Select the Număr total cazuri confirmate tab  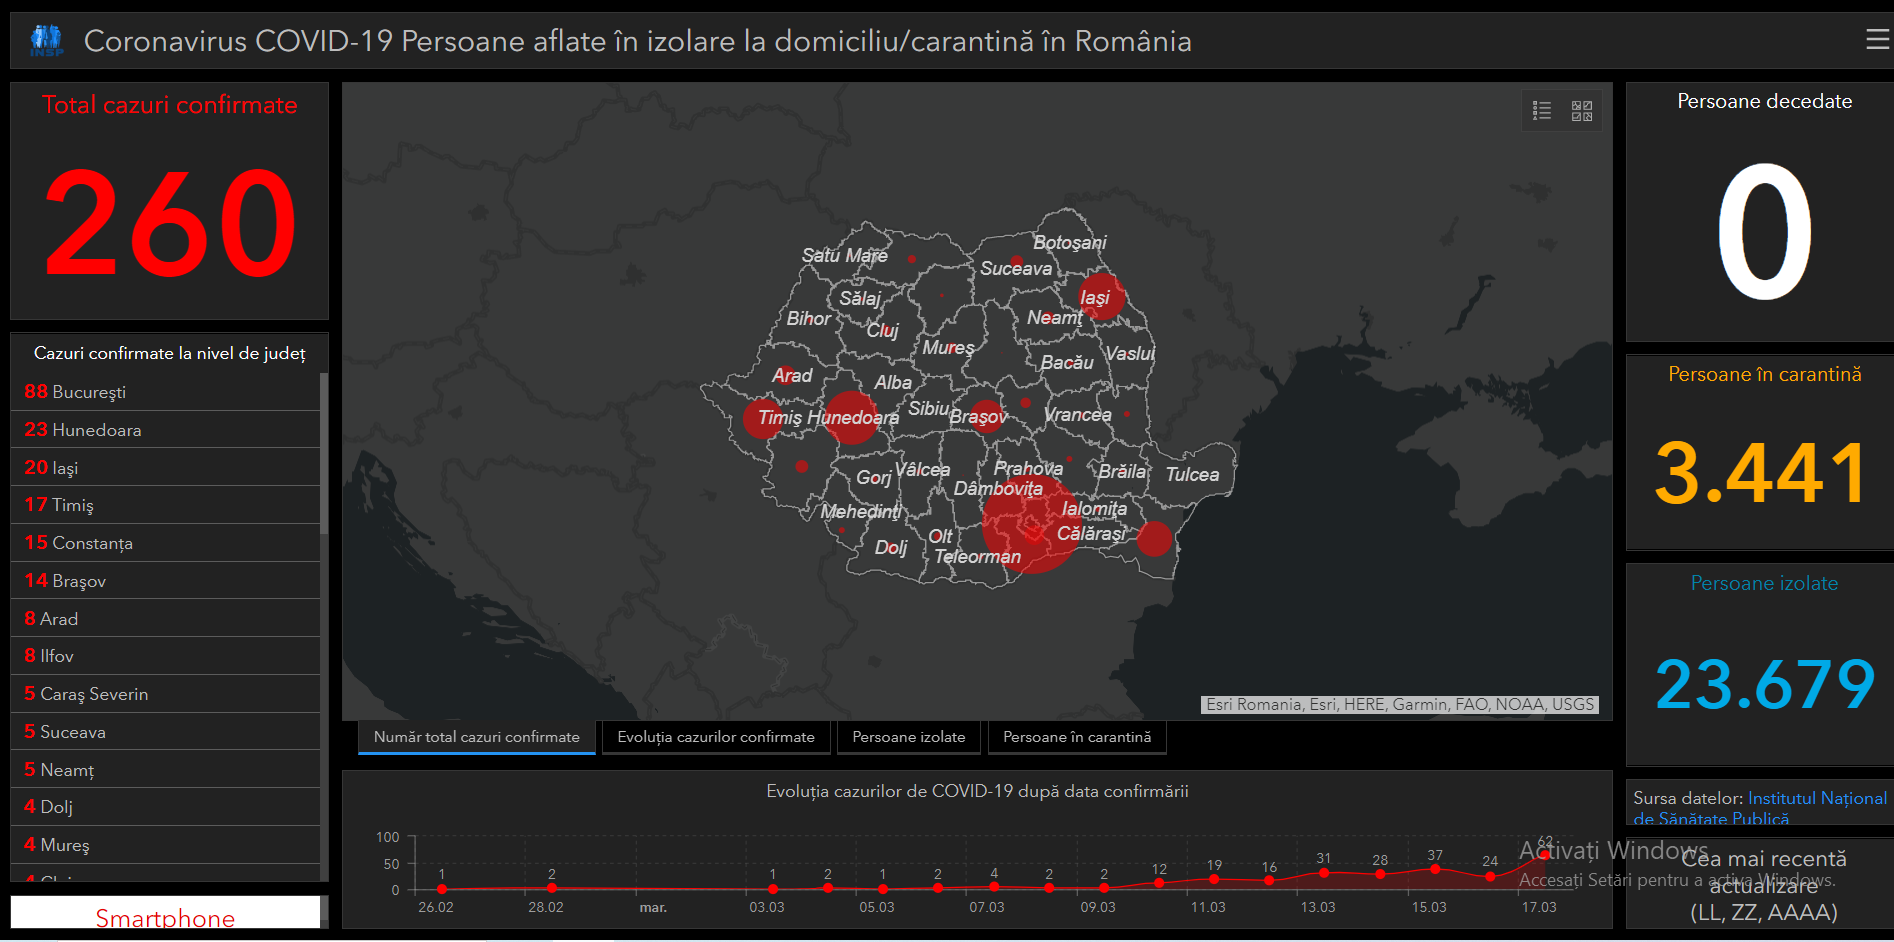[476, 737]
